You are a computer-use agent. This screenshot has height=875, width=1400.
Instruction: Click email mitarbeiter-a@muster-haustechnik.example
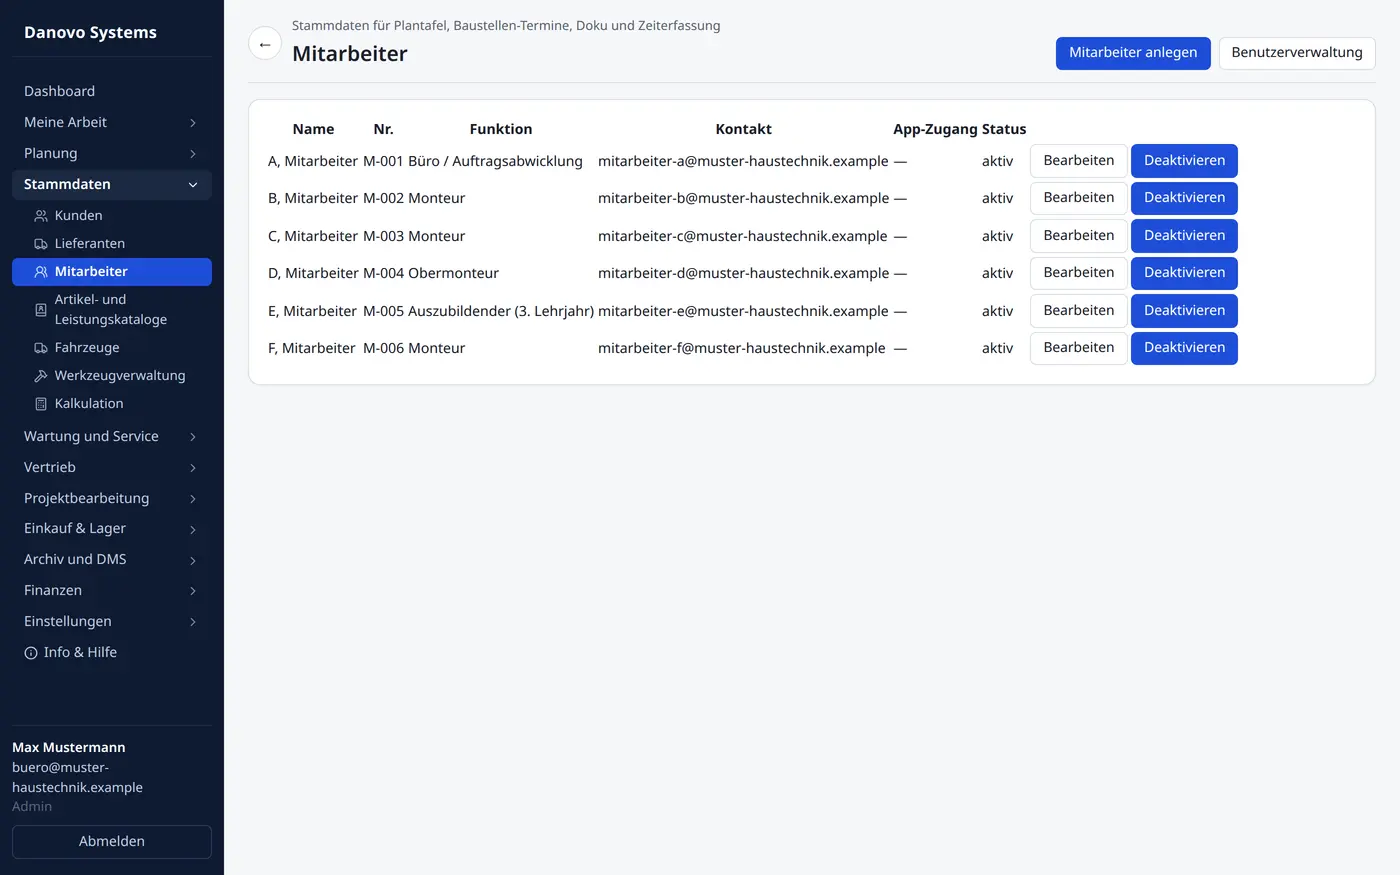coord(743,161)
